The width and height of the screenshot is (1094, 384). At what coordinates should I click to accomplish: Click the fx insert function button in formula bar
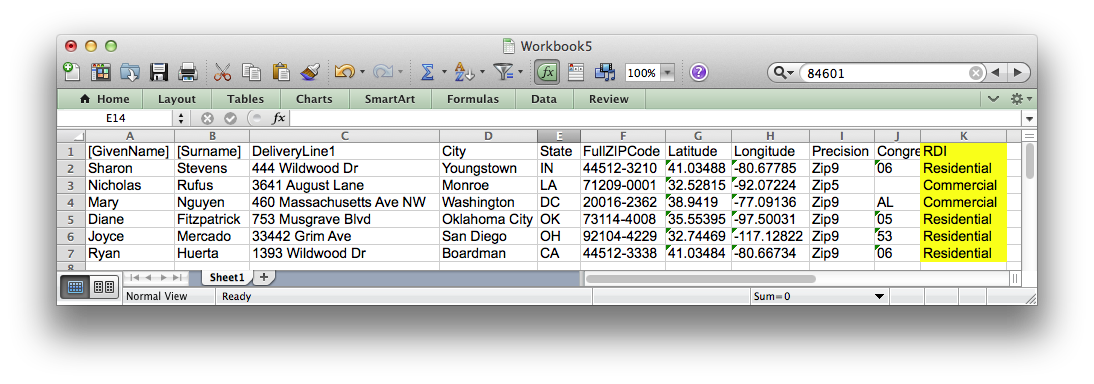point(278,119)
